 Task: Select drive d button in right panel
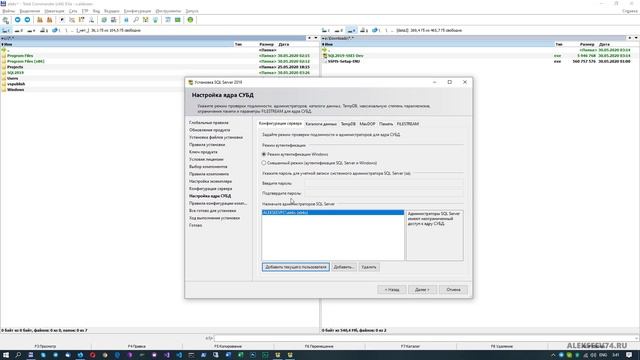click(338, 30)
